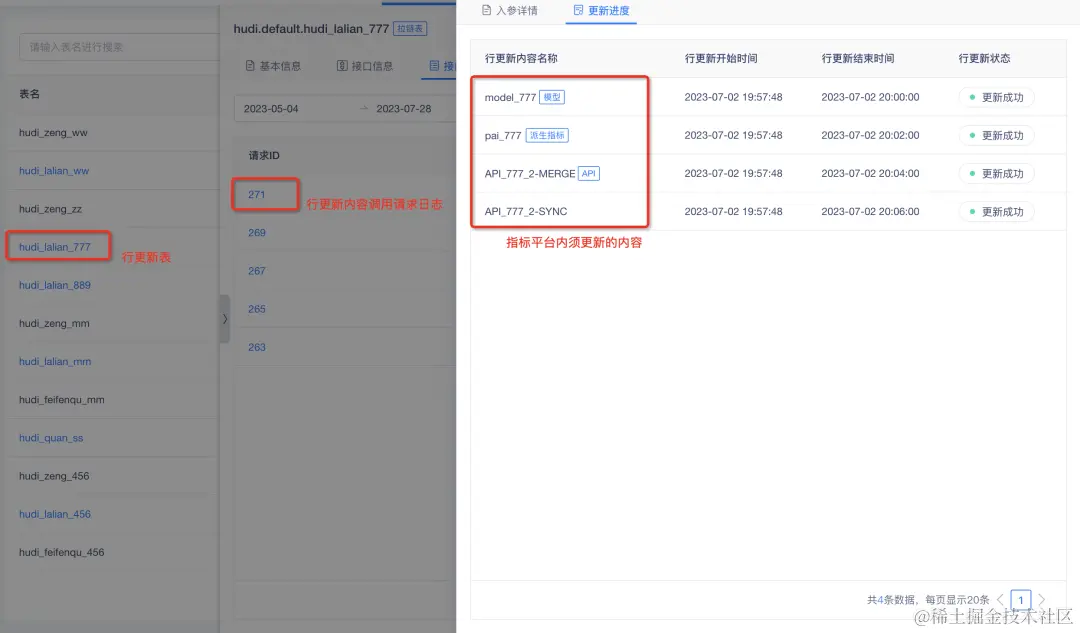Open the 接口信息 tab

pyautogui.click(x=365, y=66)
